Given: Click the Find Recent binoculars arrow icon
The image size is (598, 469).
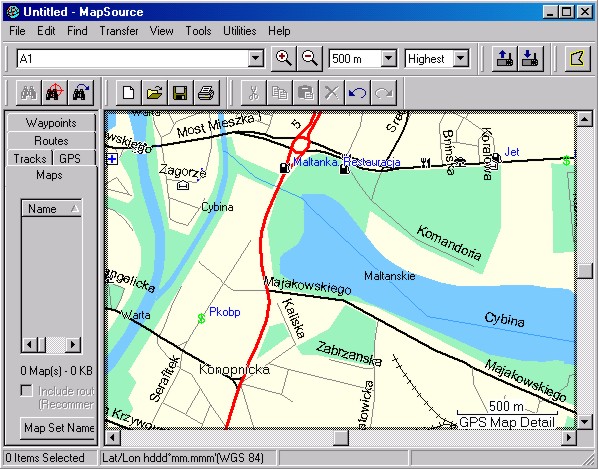Looking at the screenshot, I should coord(80,93).
